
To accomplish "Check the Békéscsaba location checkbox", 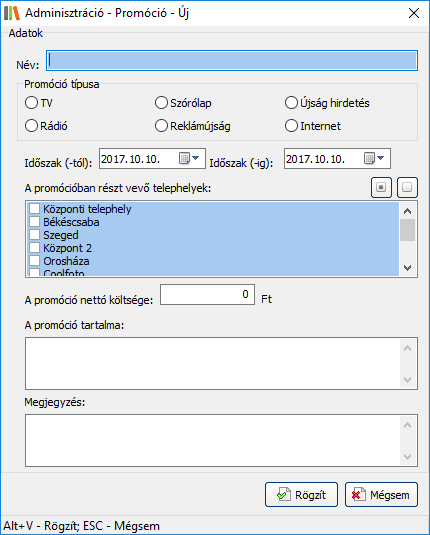I will tap(34, 222).
